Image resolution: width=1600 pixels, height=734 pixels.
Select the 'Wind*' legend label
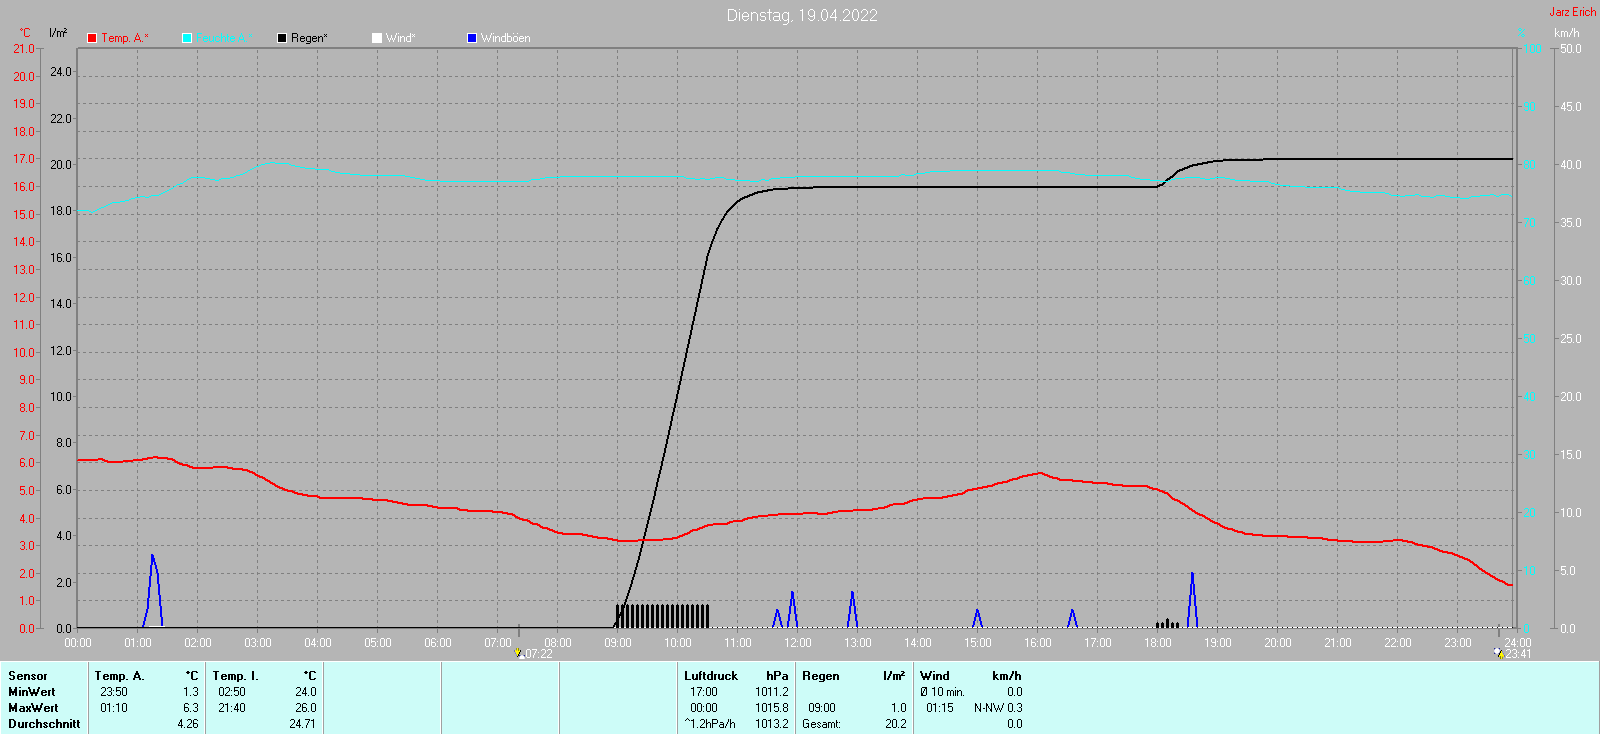400,38
